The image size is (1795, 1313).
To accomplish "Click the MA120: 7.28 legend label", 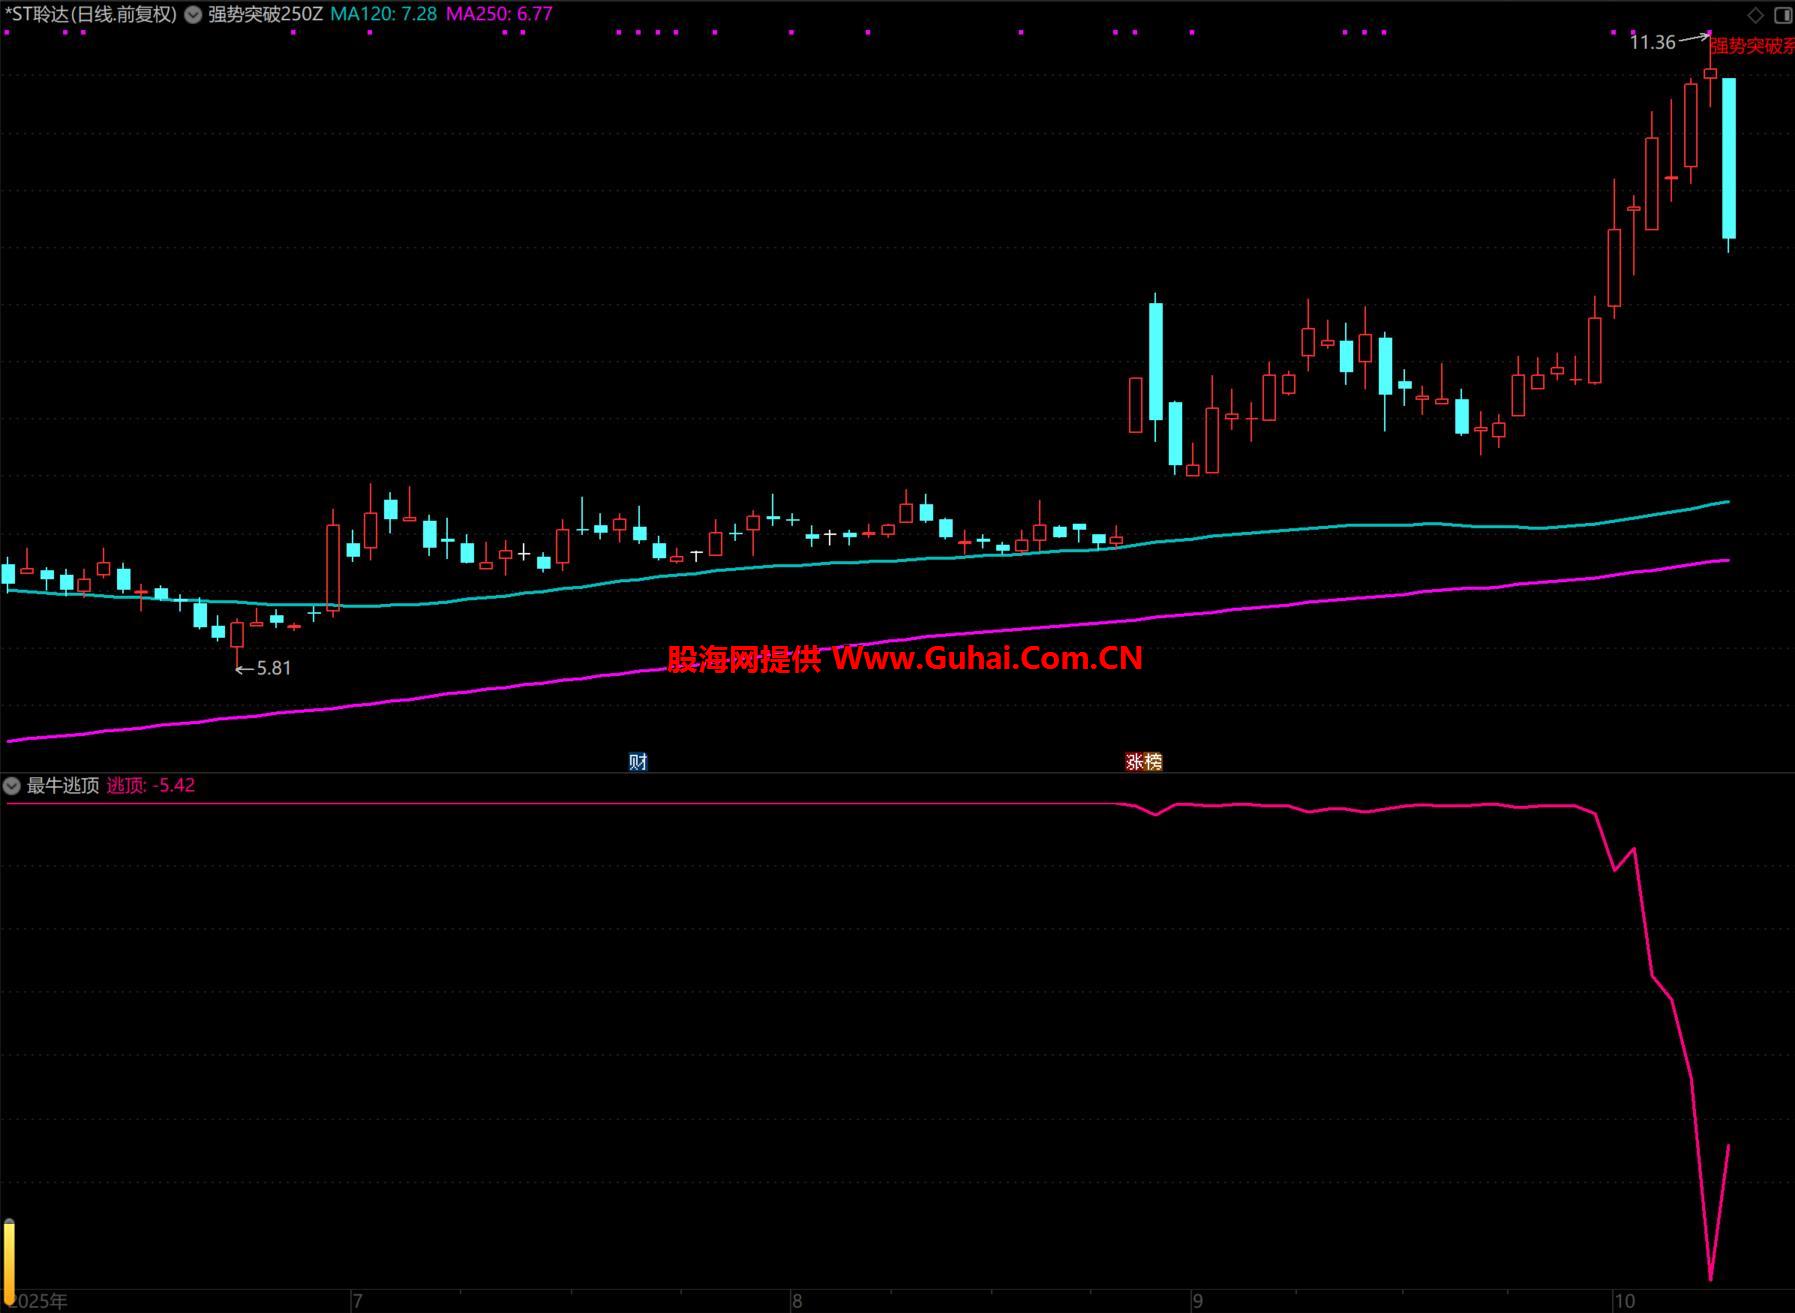I will click(383, 14).
